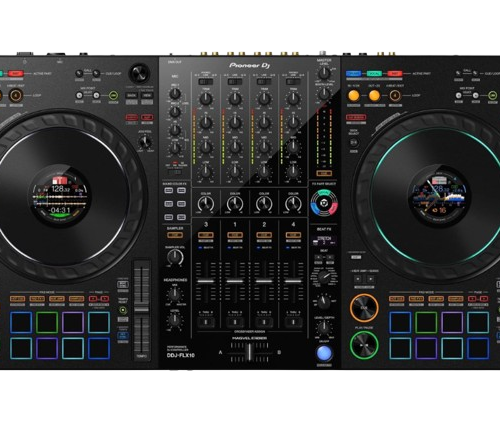The height and width of the screenshot is (421, 500).
Task: Tap the top-row purple performance pad on left deck
Action: 73,323
